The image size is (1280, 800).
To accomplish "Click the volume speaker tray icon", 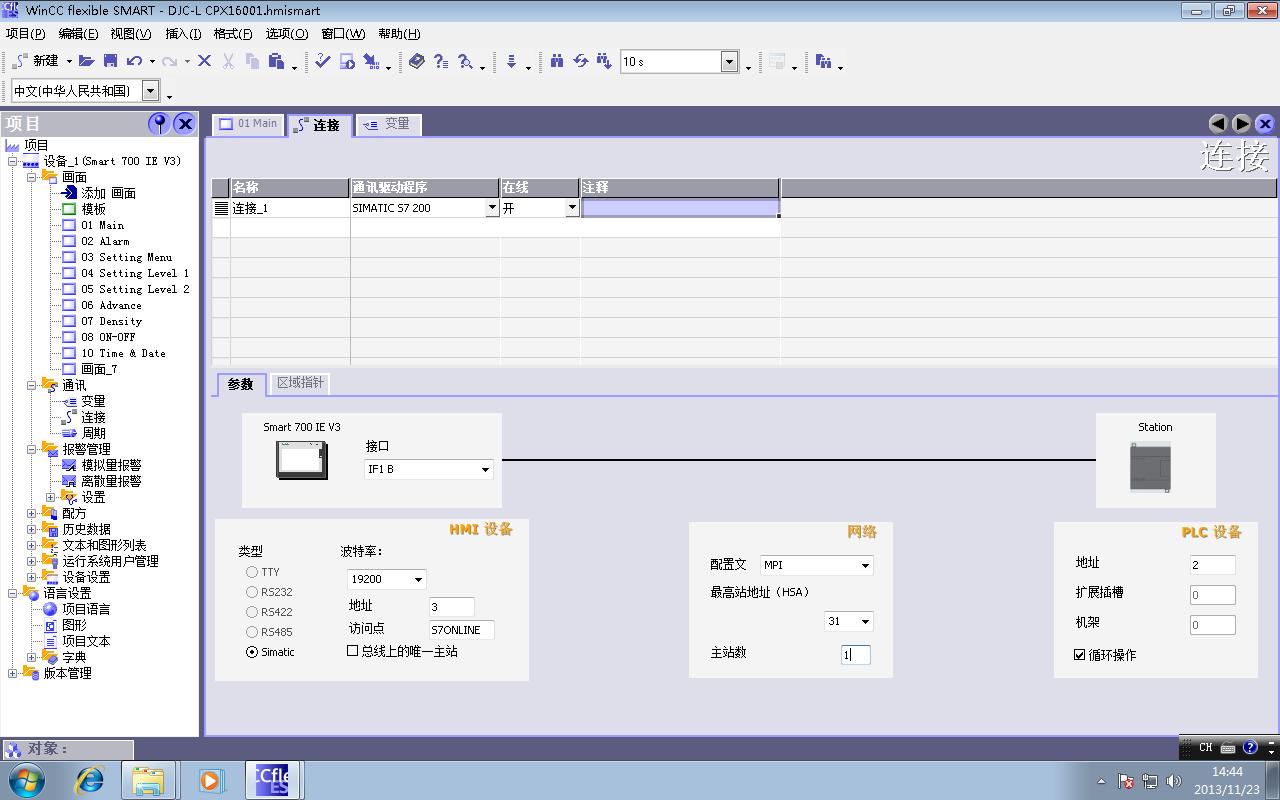I will [x=1174, y=781].
